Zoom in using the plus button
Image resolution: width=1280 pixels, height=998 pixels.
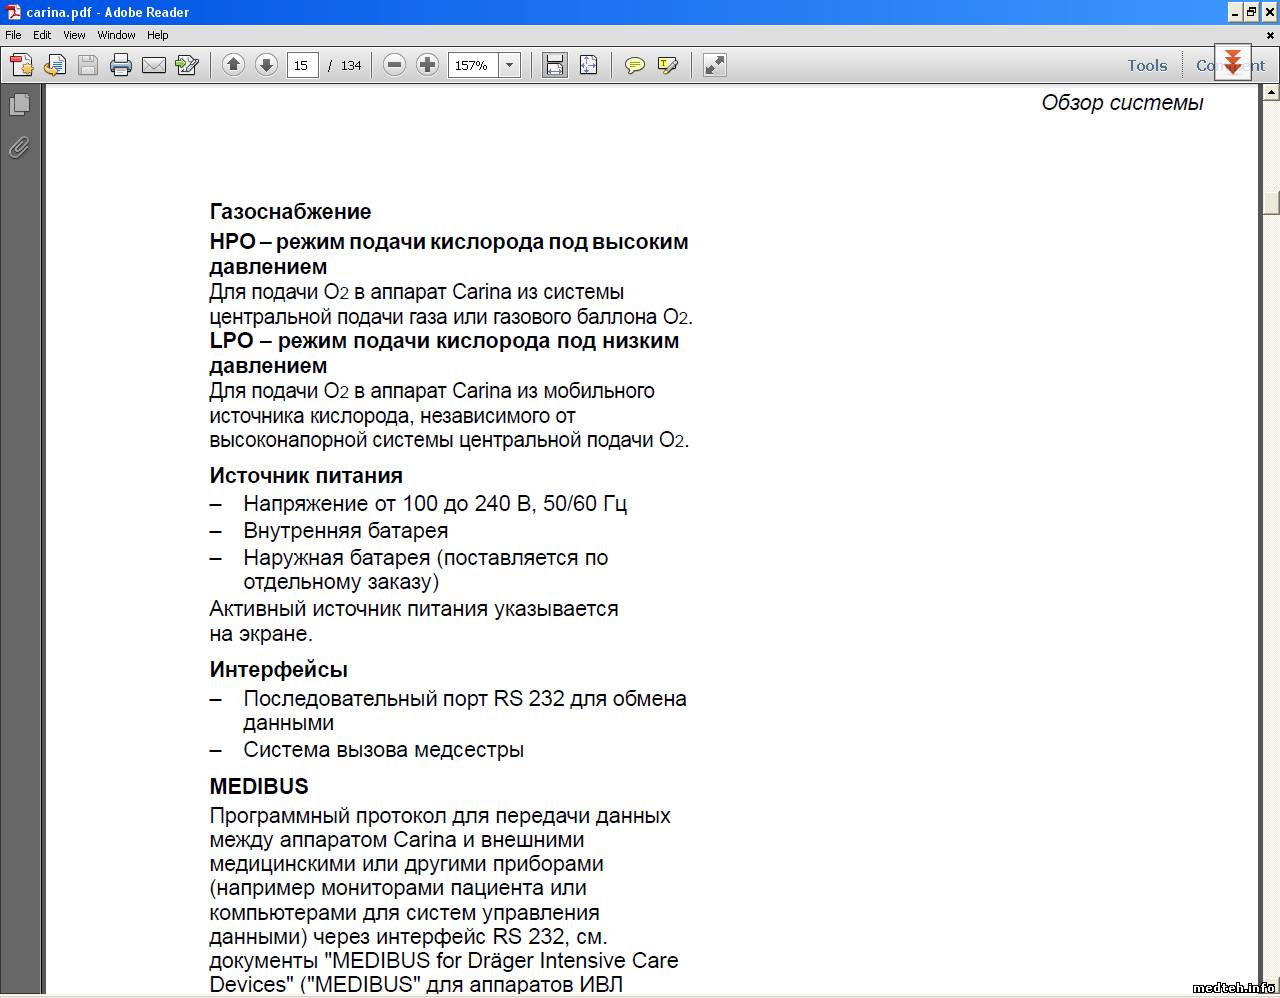click(427, 65)
